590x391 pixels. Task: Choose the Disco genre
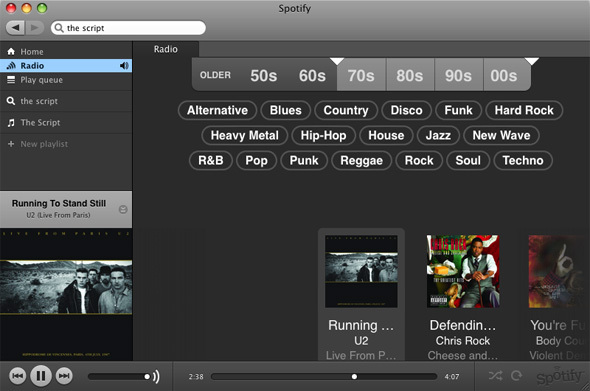406,110
